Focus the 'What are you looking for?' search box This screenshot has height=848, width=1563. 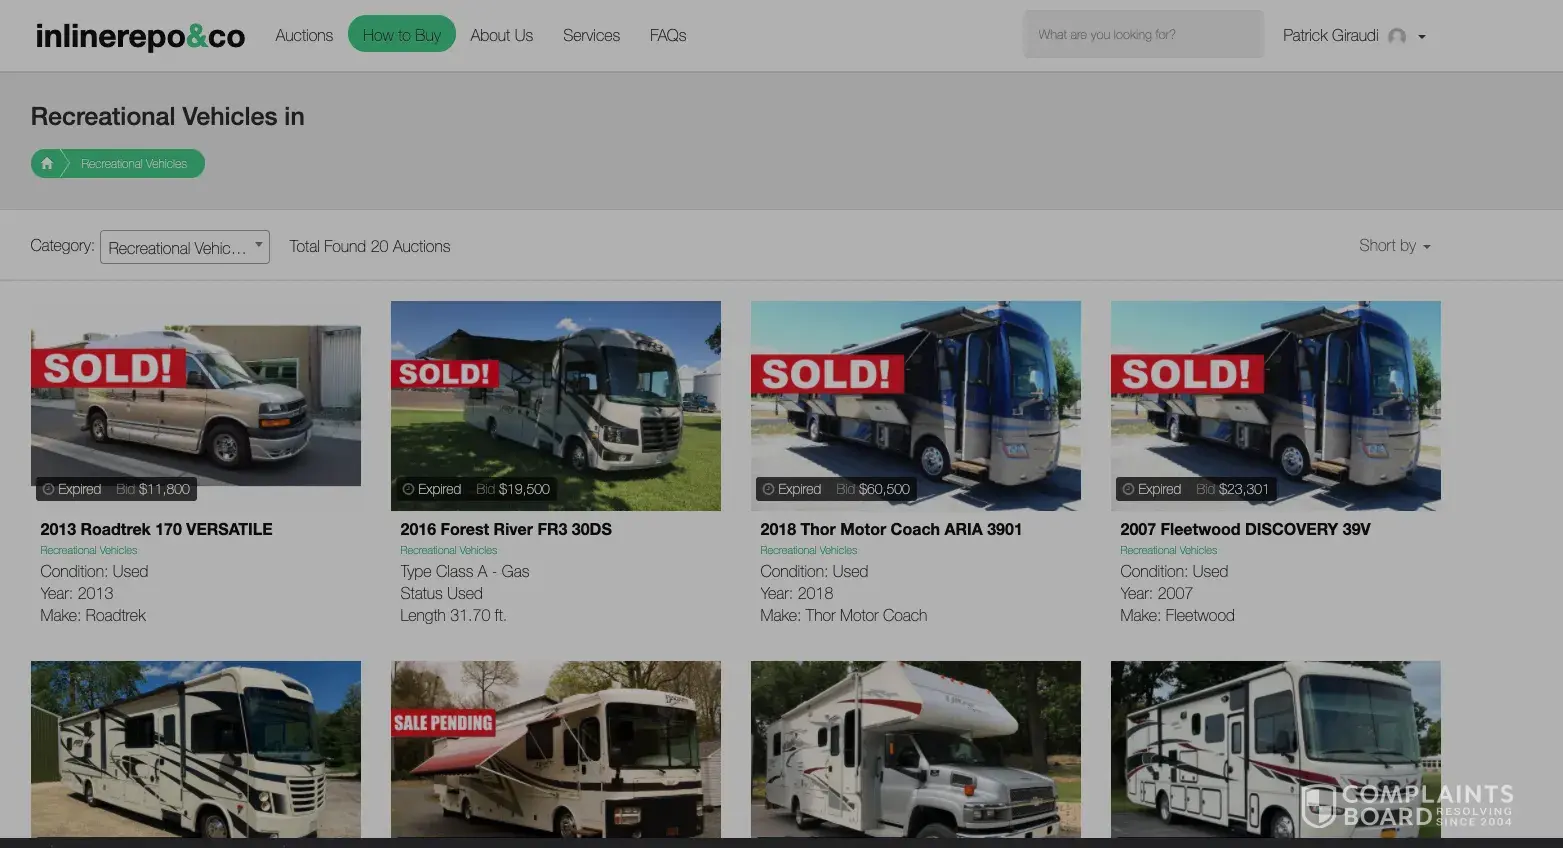tap(1143, 35)
